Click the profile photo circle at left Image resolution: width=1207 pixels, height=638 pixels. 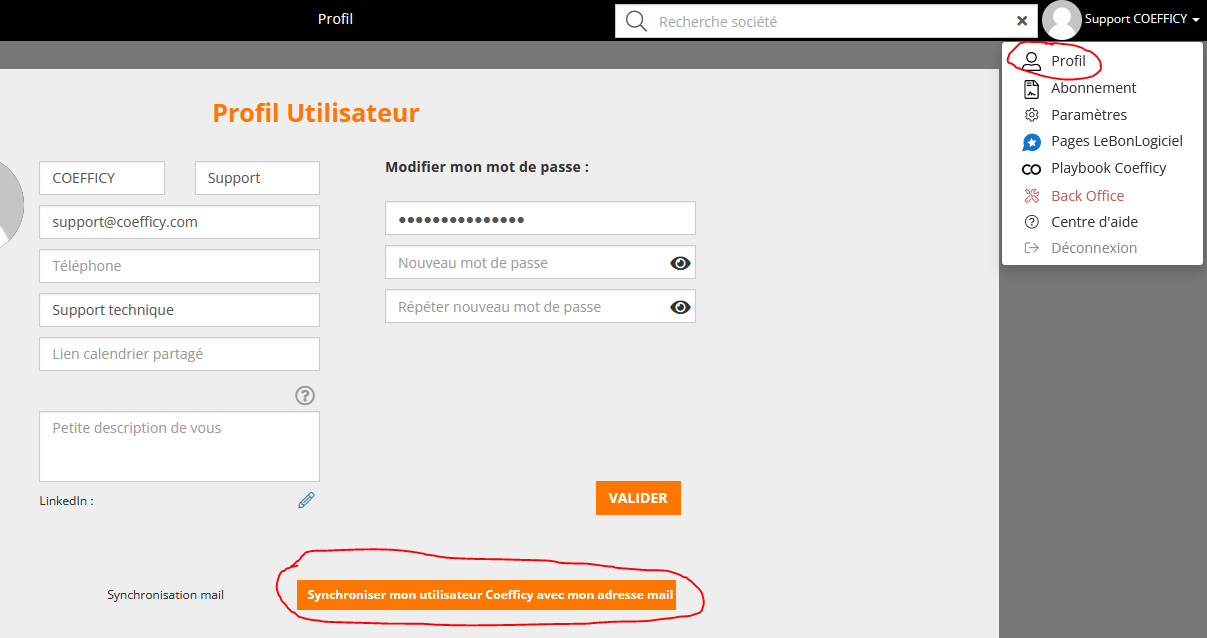(x=10, y=204)
